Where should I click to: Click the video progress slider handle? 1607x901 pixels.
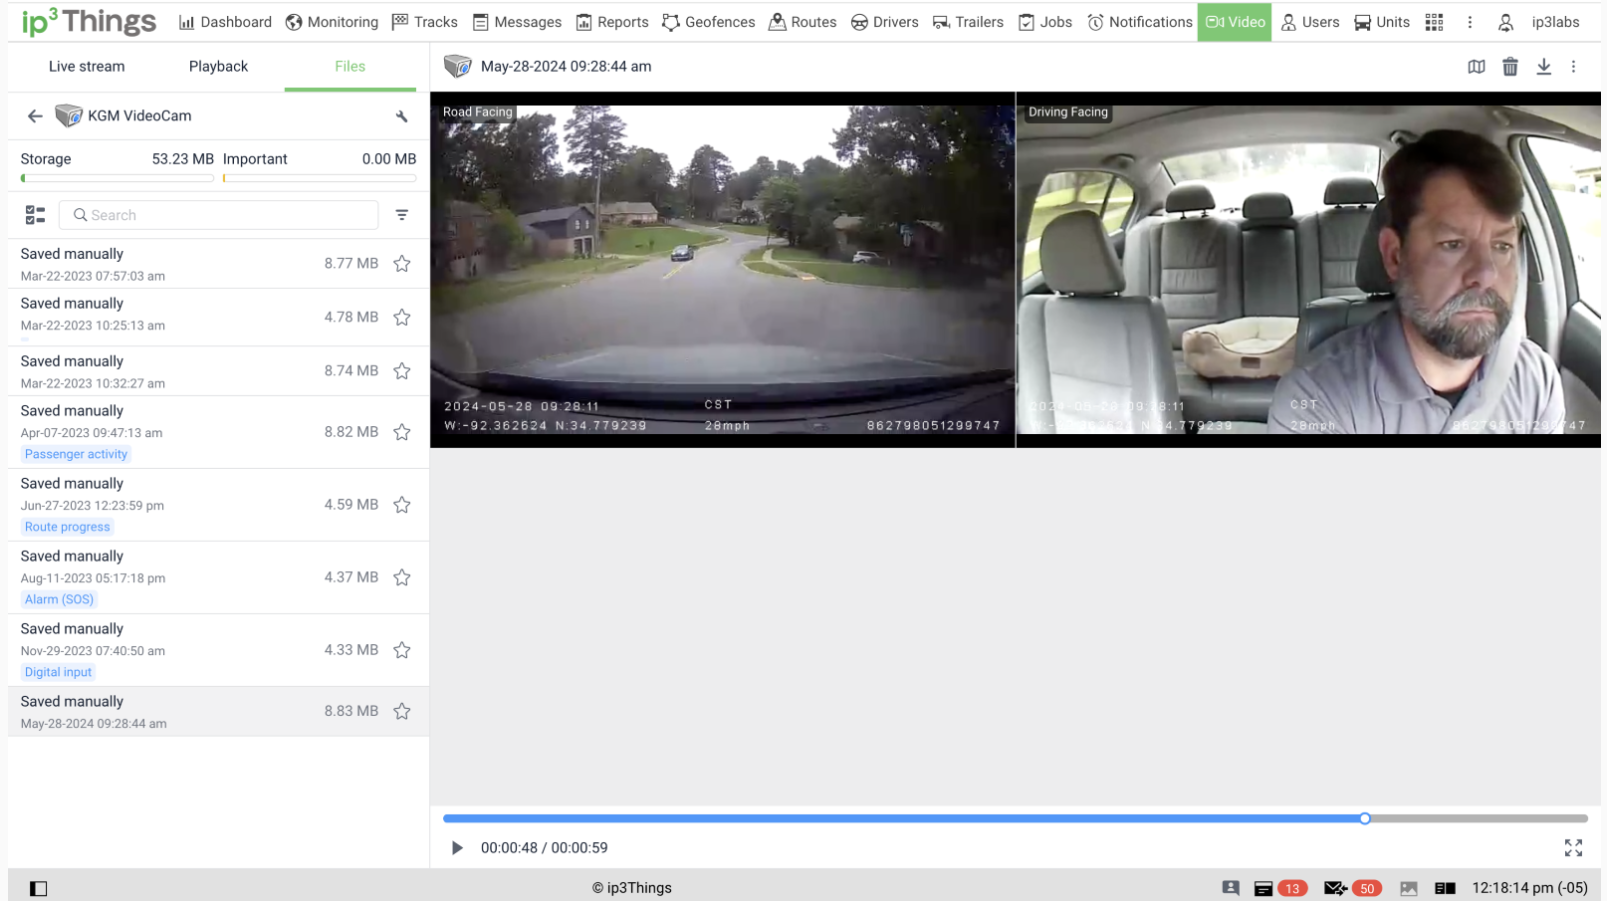[x=1365, y=819]
